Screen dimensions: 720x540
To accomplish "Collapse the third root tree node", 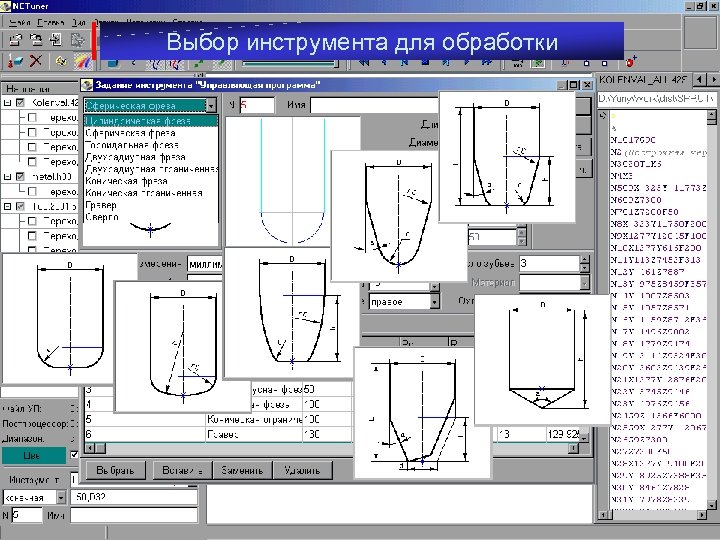I will (x=7, y=206).
